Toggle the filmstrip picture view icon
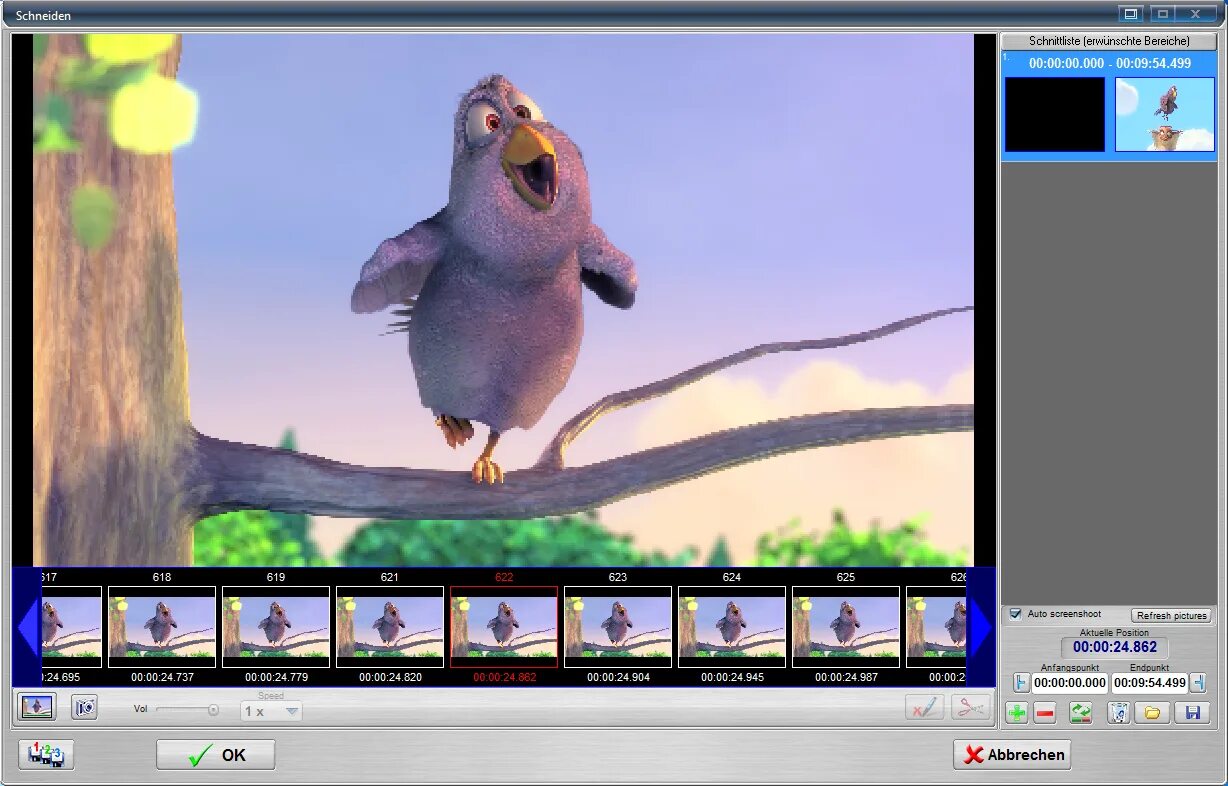The image size is (1228, 786). (x=37, y=707)
